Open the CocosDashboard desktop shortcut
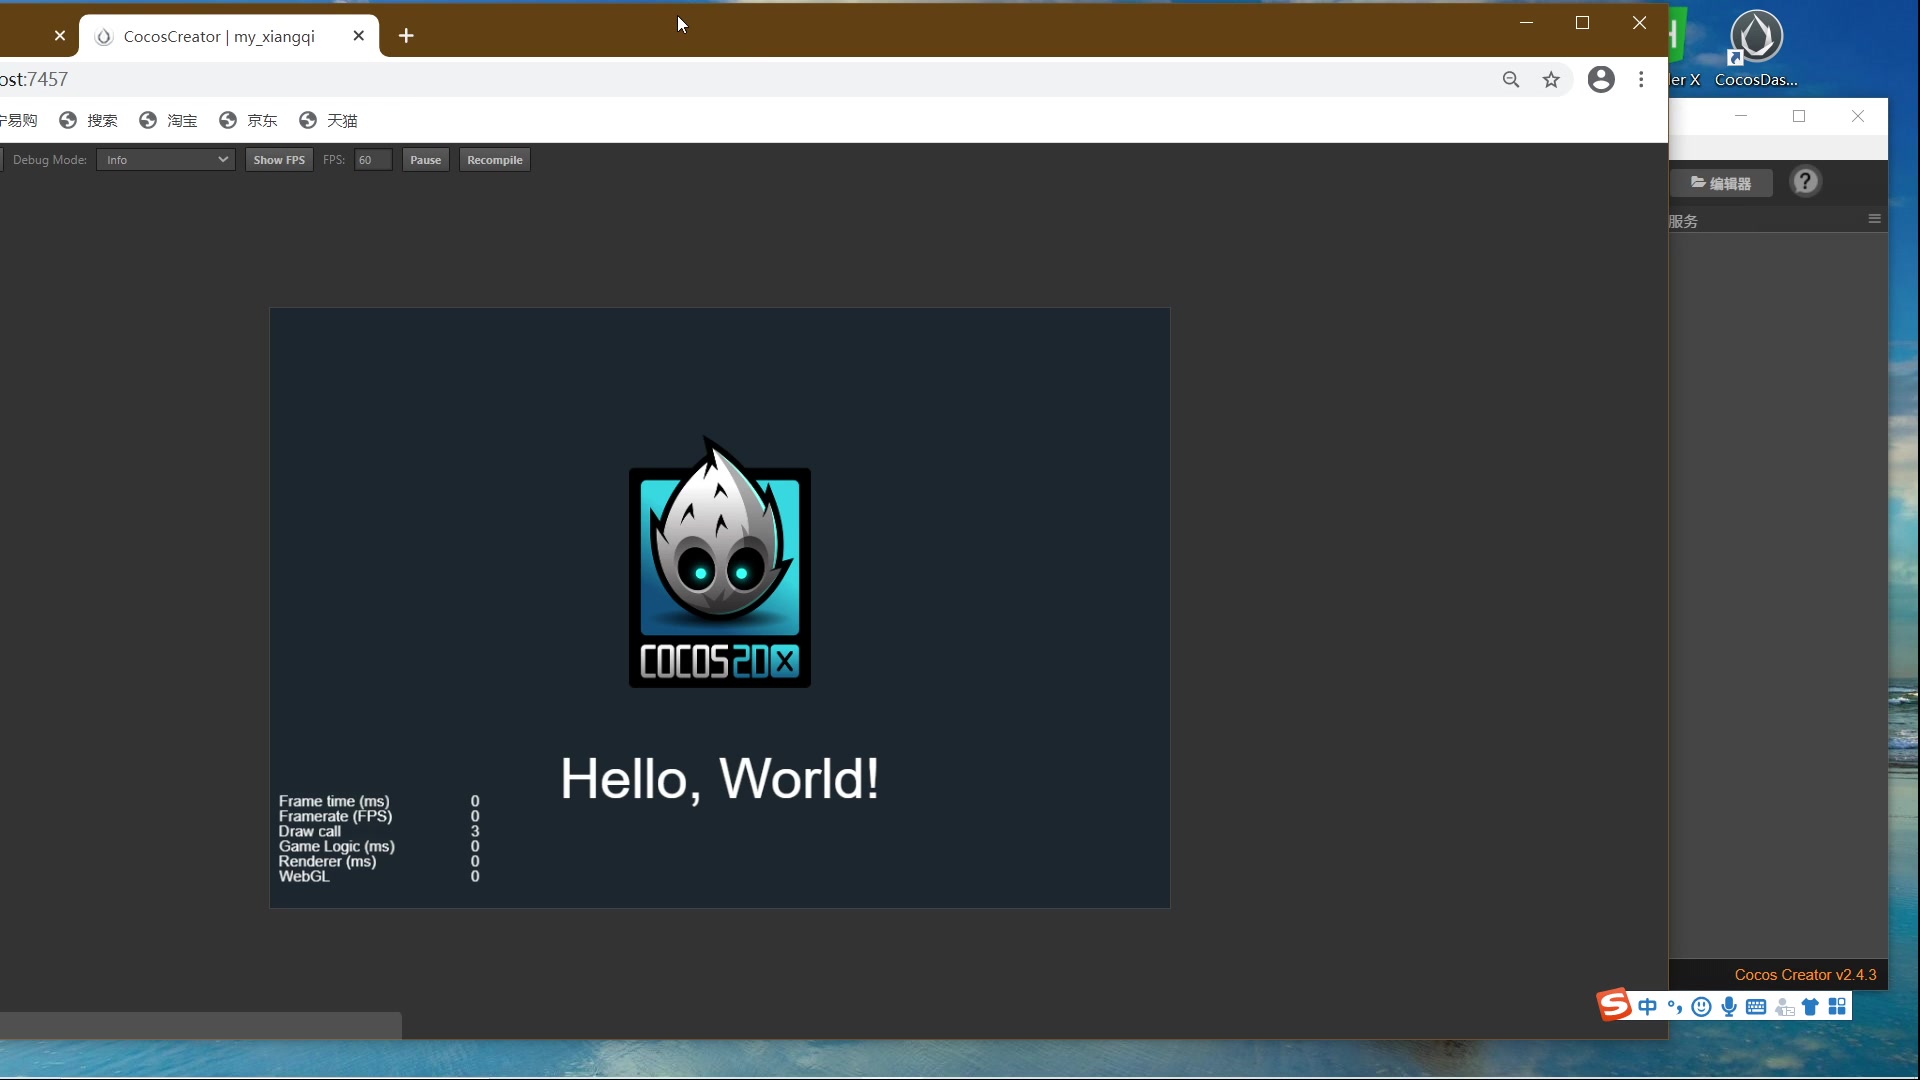Image resolution: width=1920 pixels, height=1080 pixels. tap(1756, 48)
